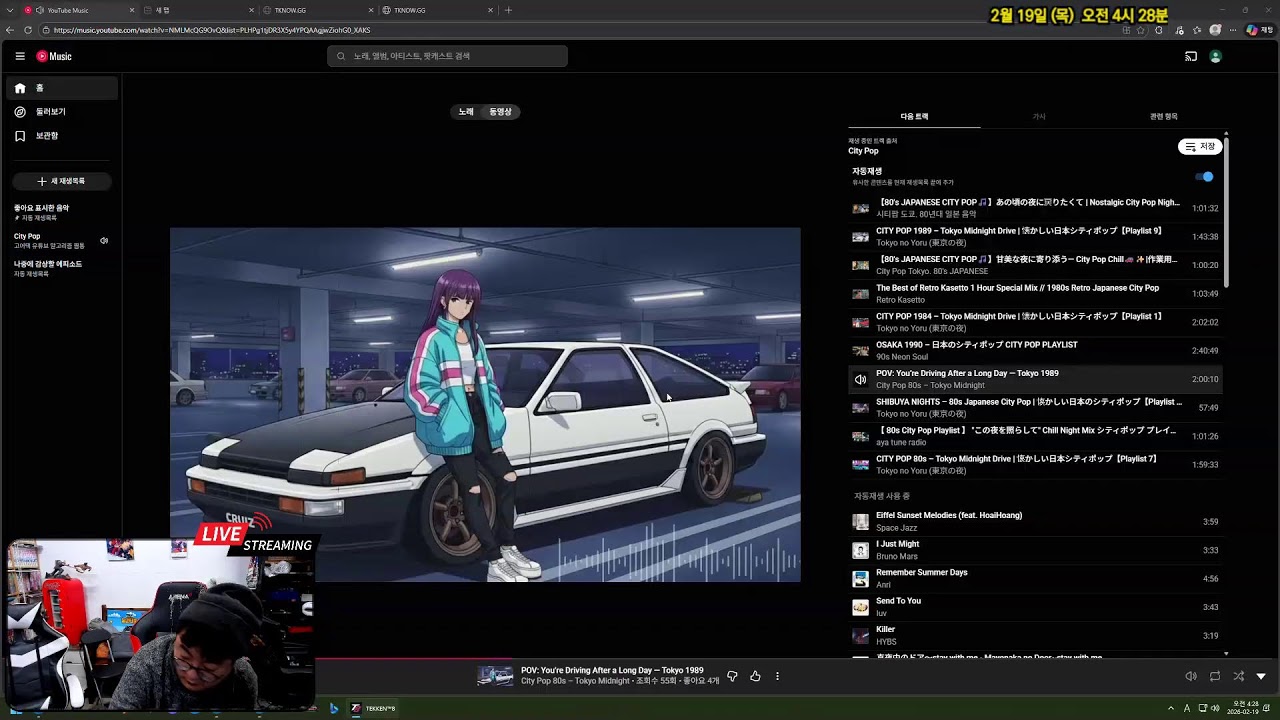Image resolution: width=1280 pixels, height=720 pixels.
Task: Open the browser tab list dropdown arrow
Action: (x=9, y=10)
